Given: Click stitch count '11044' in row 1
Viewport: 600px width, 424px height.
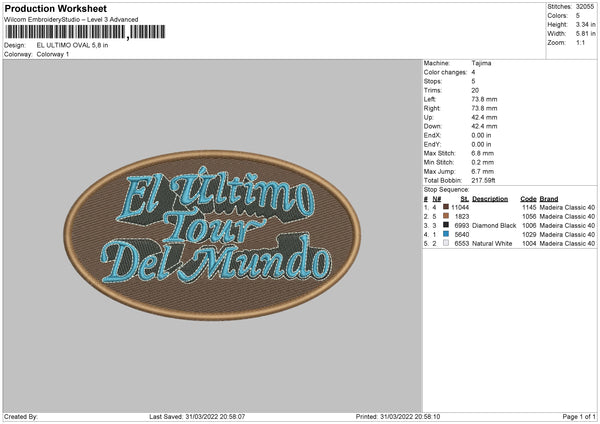Looking at the screenshot, I should point(460,207).
